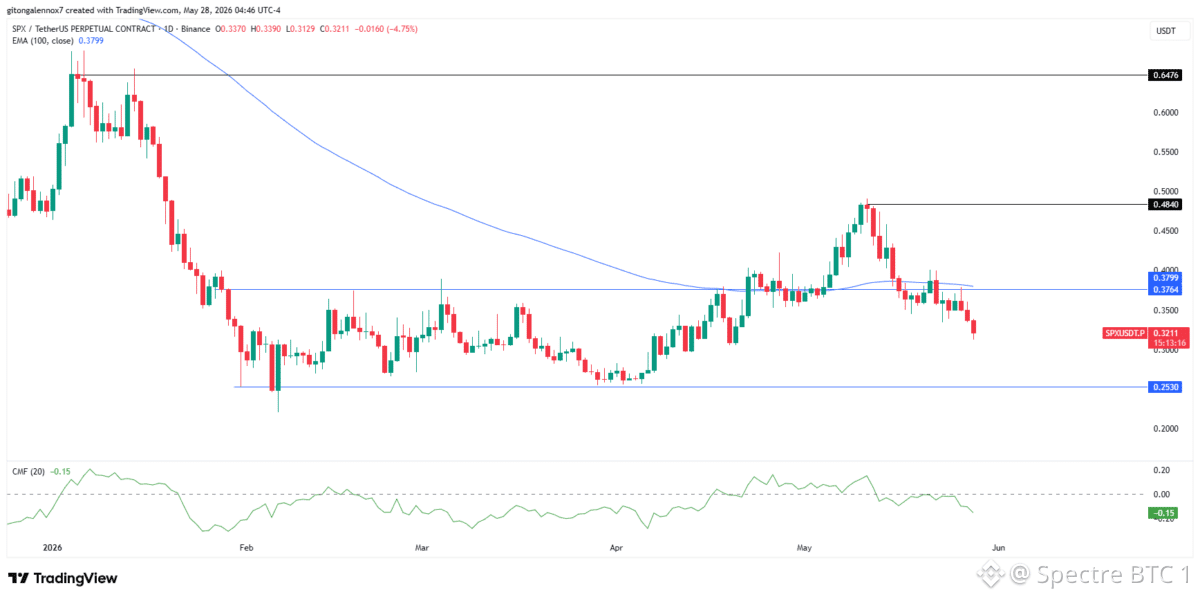Click the TradingView logo at bottom left
This screenshot has height=599, width=1200.
tap(63, 578)
